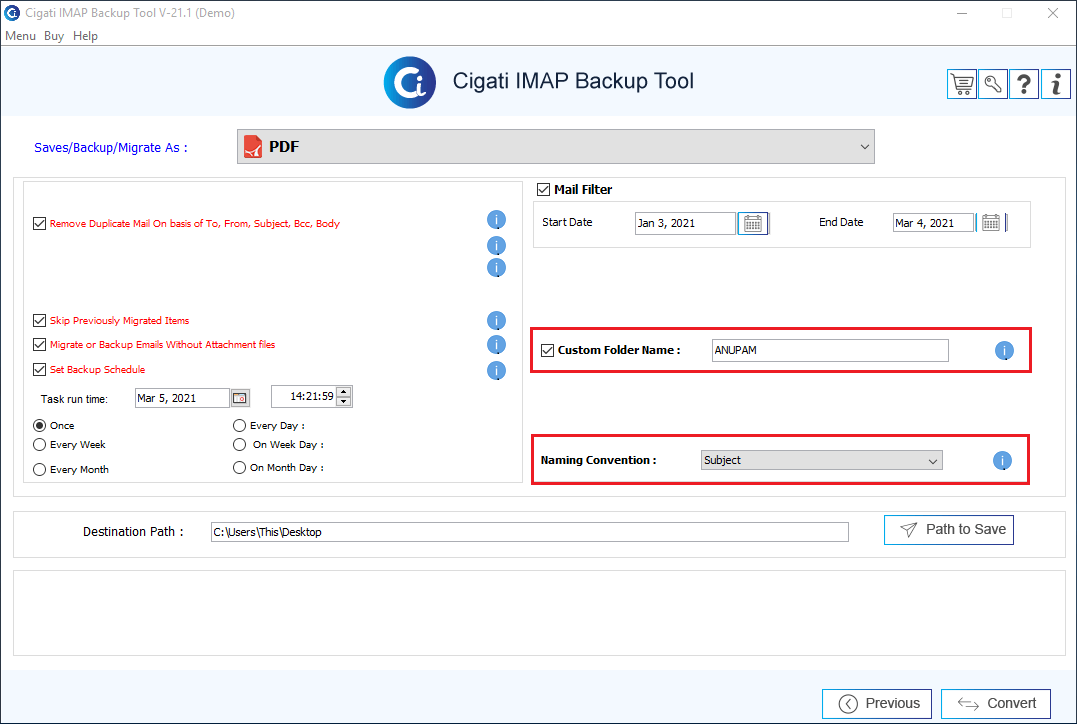This screenshot has height=724, width=1077.
Task: Open the Task run time calendar picker
Action: click(240, 398)
